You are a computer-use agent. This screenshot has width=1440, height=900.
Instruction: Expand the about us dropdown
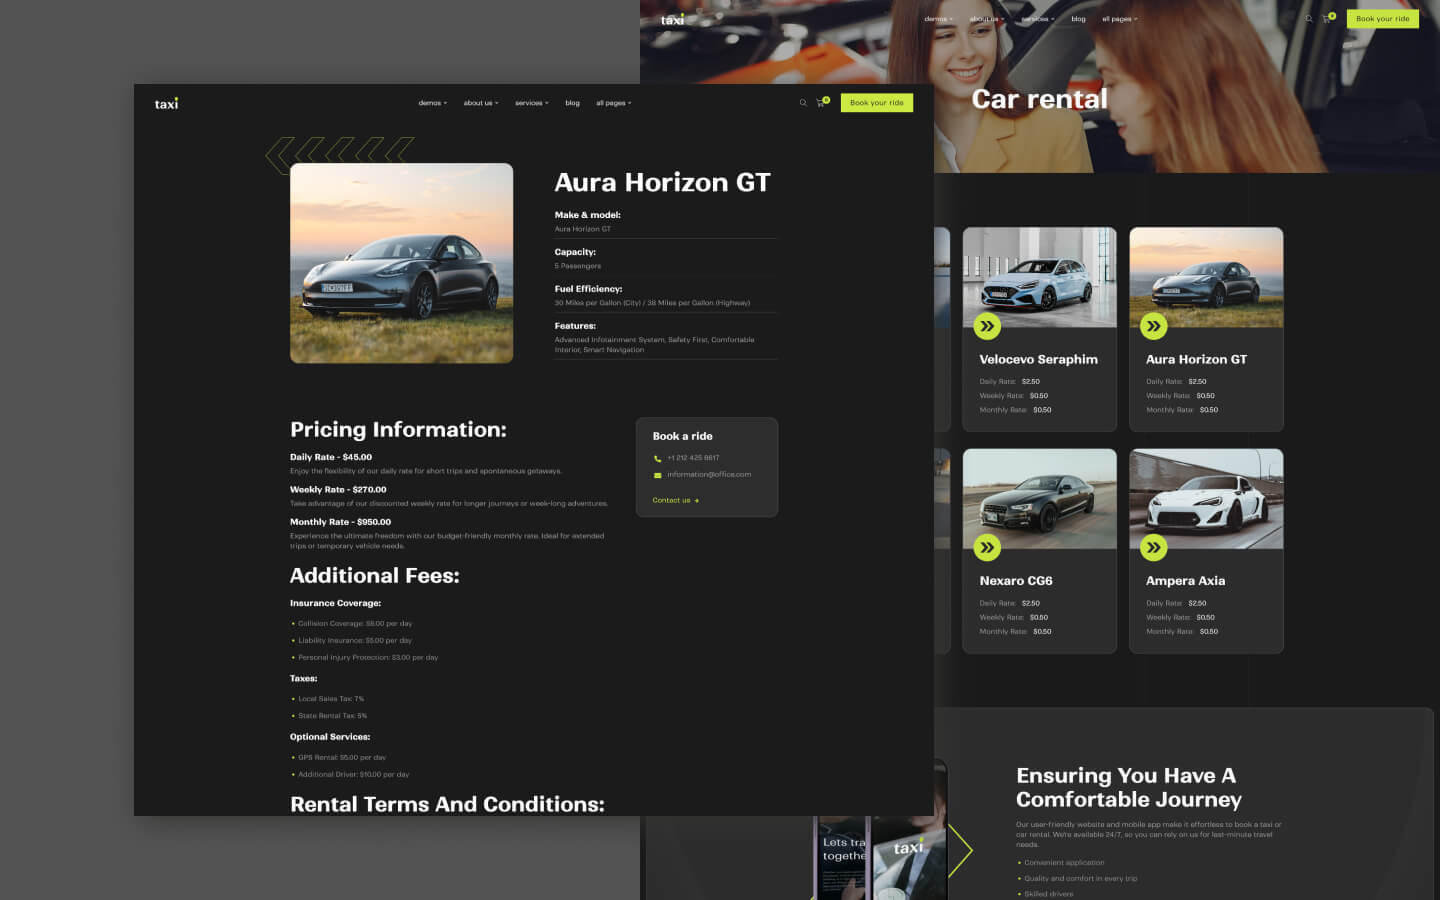(x=481, y=102)
